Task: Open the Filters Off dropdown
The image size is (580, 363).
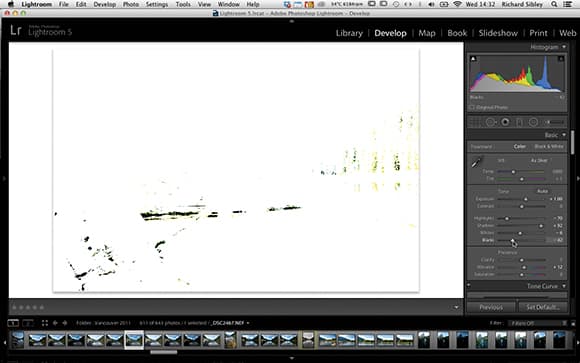Action: (537, 323)
